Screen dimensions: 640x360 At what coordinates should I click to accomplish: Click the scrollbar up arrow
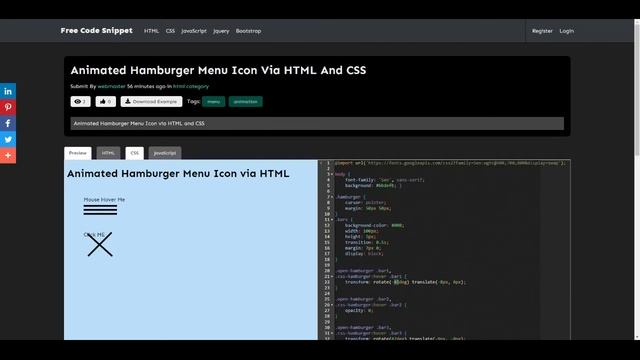(x=637, y=22)
